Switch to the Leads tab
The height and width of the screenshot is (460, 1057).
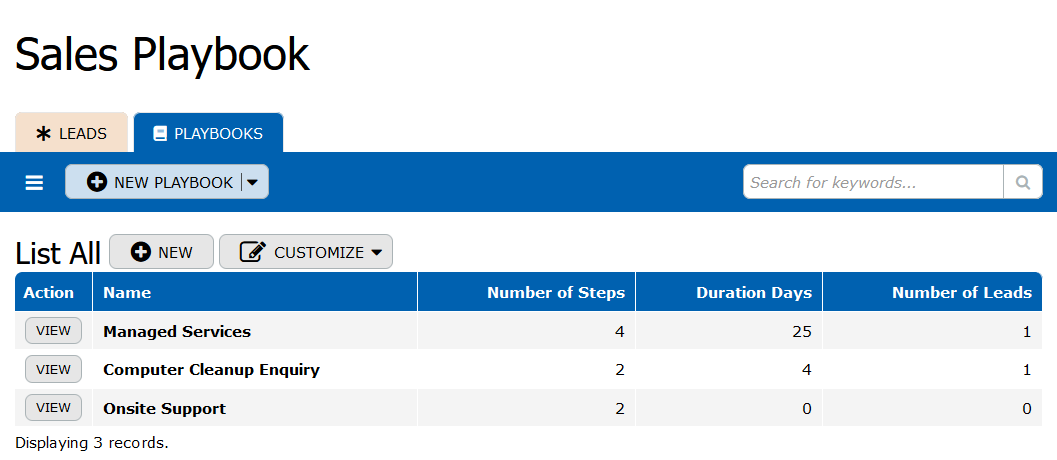coord(71,133)
